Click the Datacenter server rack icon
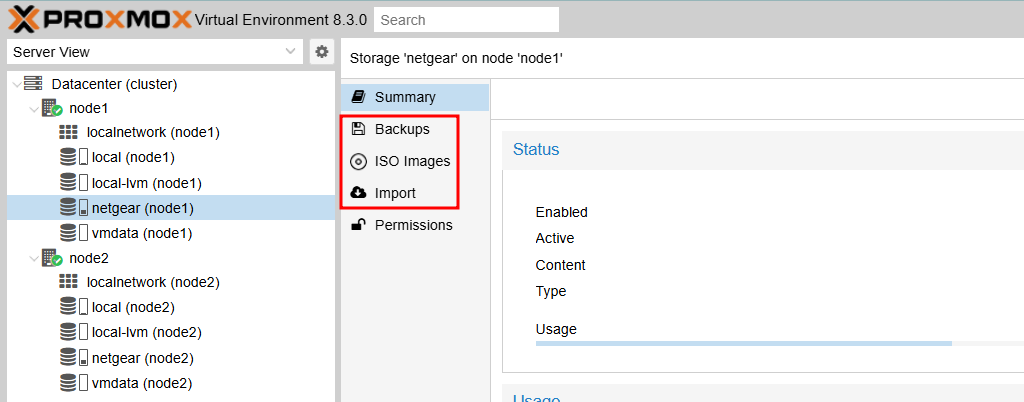Viewport: 1024px width, 402px height. (33, 84)
